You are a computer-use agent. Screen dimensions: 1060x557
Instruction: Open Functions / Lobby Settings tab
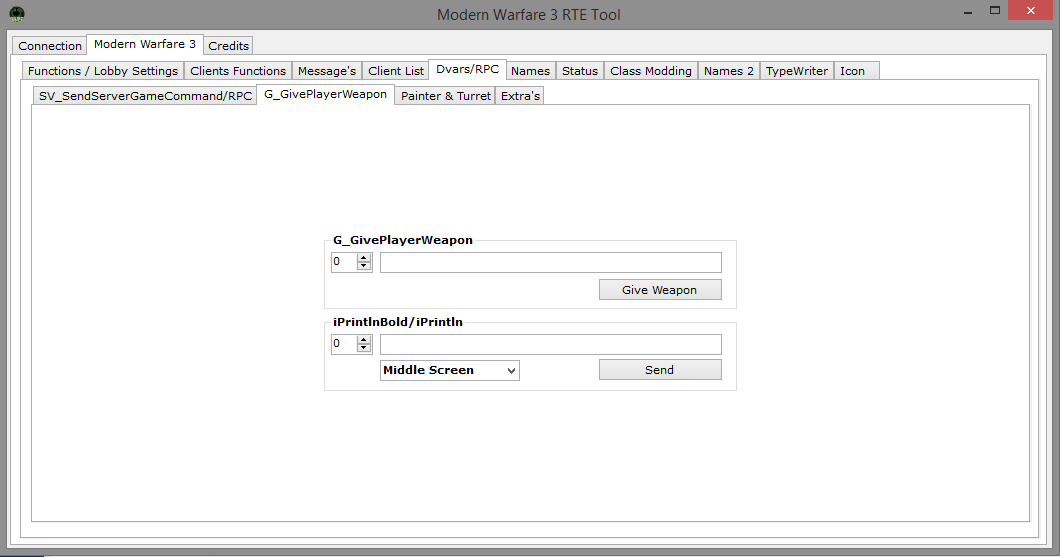[103, 71]
